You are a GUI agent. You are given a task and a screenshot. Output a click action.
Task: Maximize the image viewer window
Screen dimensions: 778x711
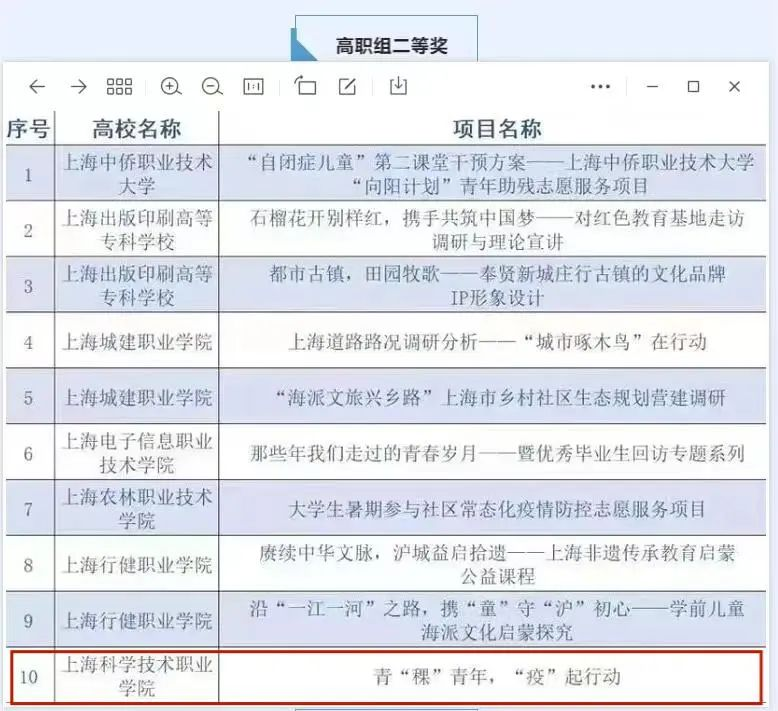pos(692,87)
